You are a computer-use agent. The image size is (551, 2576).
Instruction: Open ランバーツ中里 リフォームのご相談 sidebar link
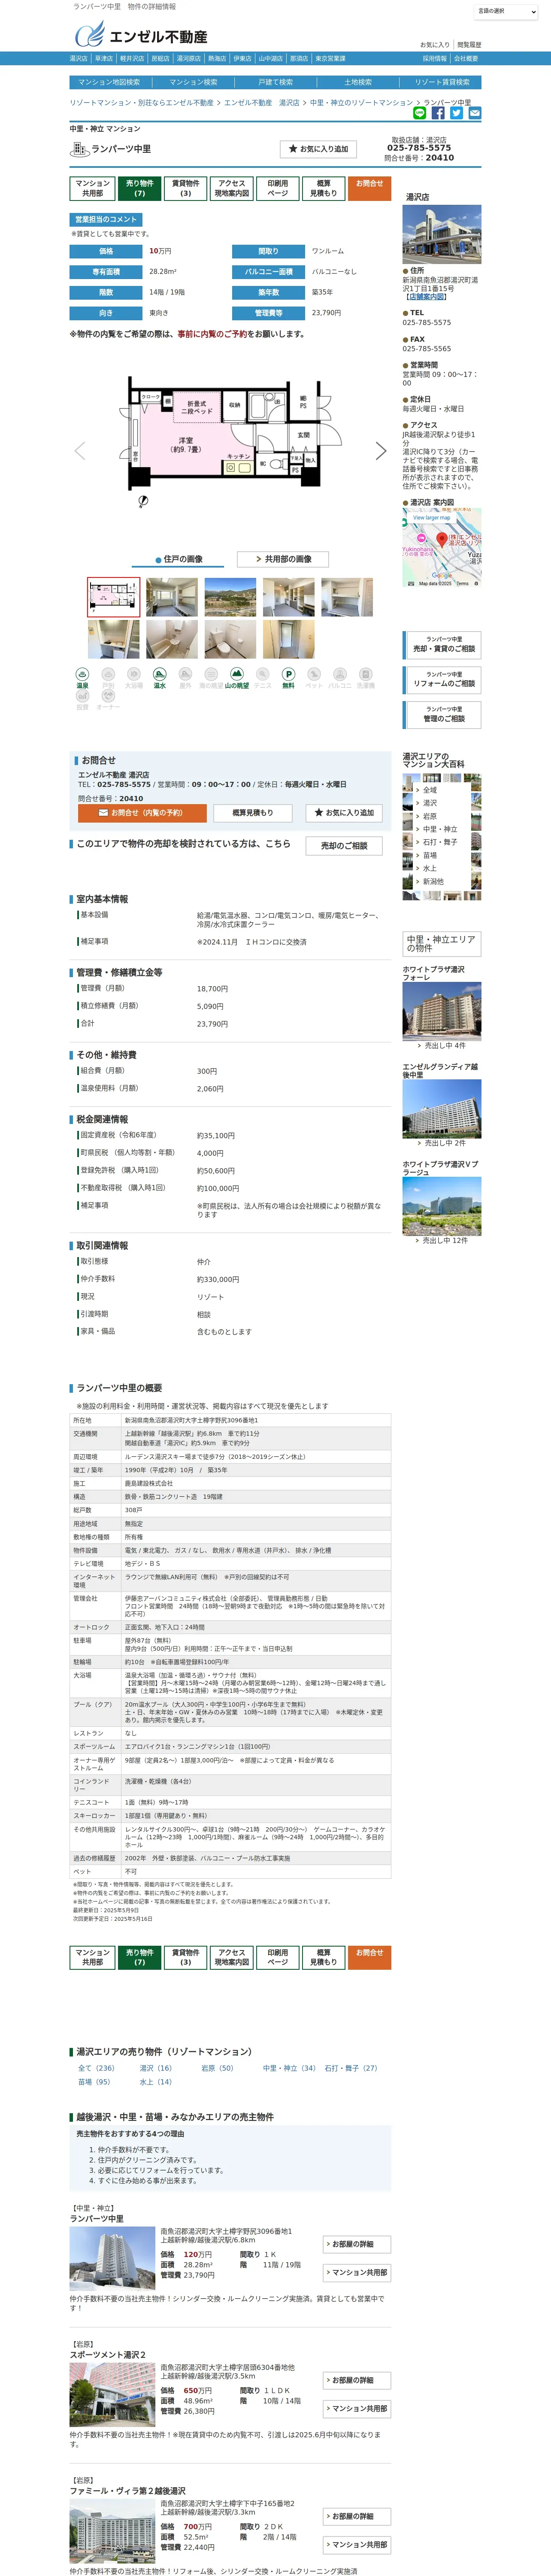[443, 679]
